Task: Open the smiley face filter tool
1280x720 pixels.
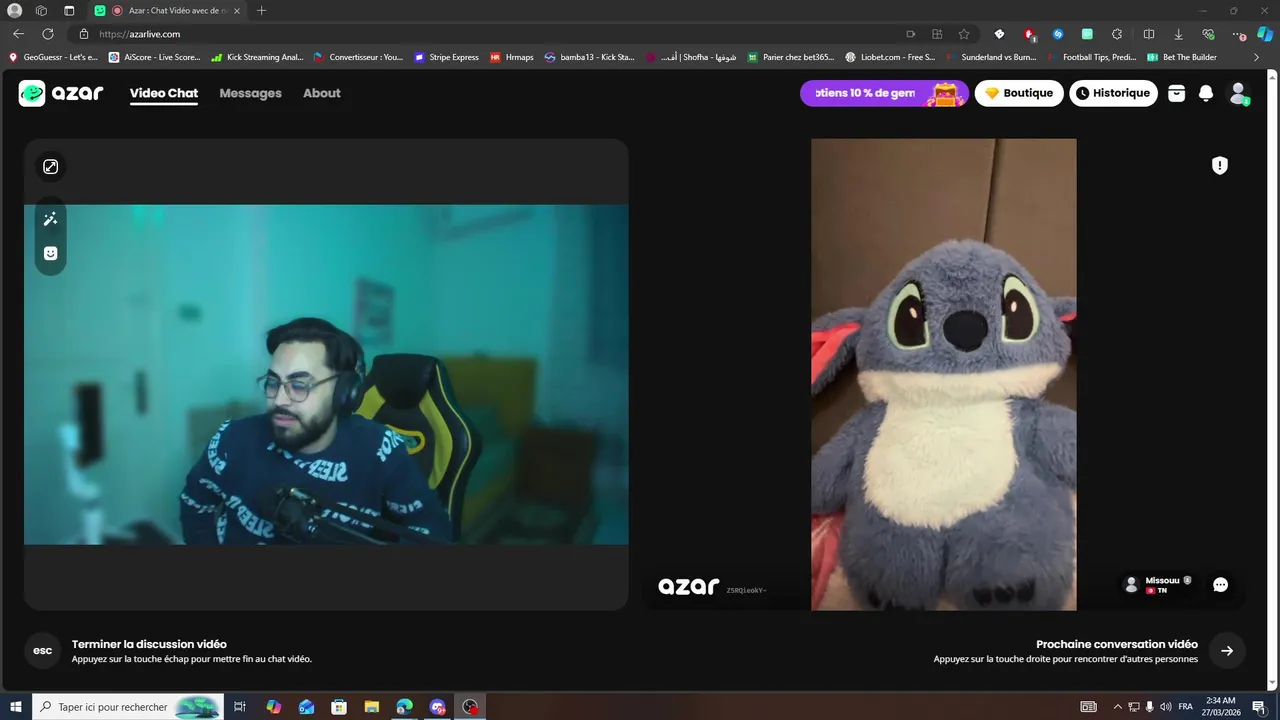Action: 51,253
